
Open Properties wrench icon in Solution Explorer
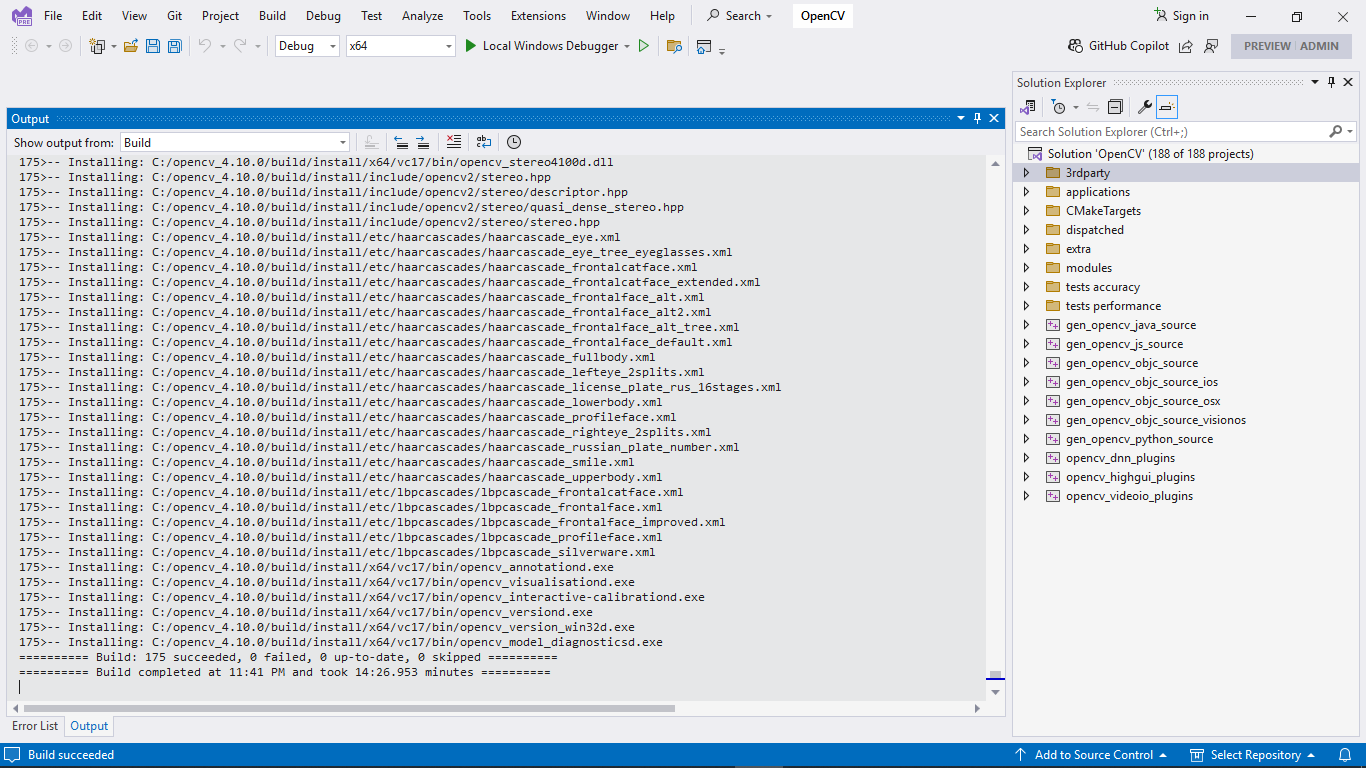1145,107
